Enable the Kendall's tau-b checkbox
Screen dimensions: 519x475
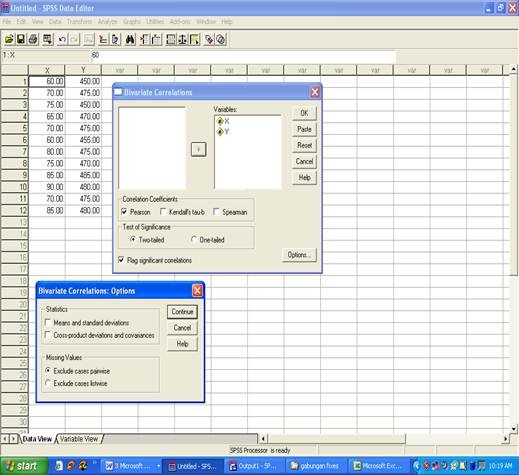tap(163, 212)
